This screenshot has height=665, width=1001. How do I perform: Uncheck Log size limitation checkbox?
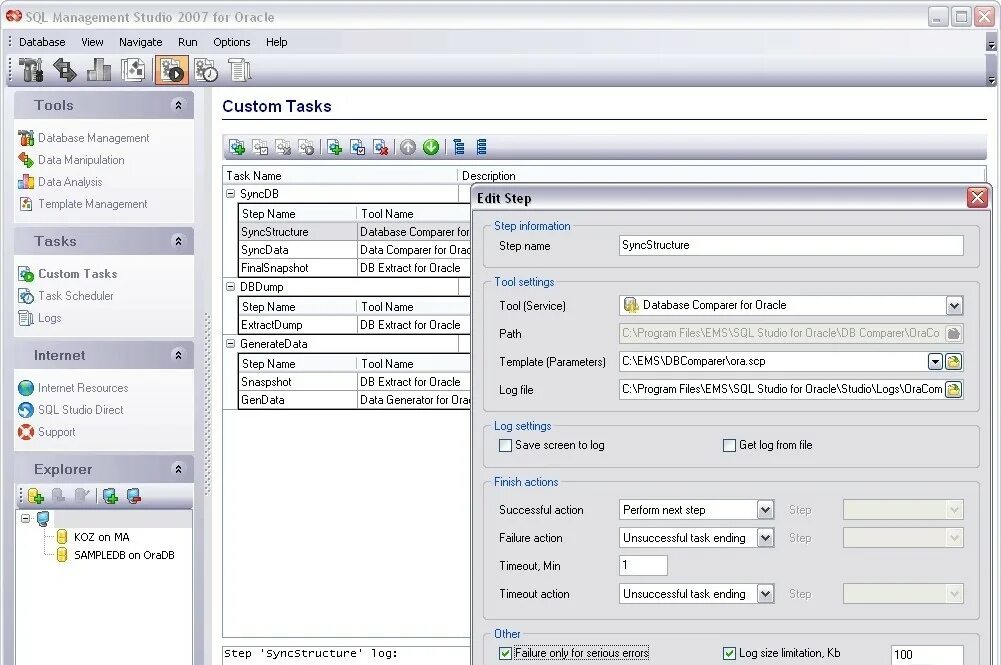pyautogui.click(x=729, y=654)
